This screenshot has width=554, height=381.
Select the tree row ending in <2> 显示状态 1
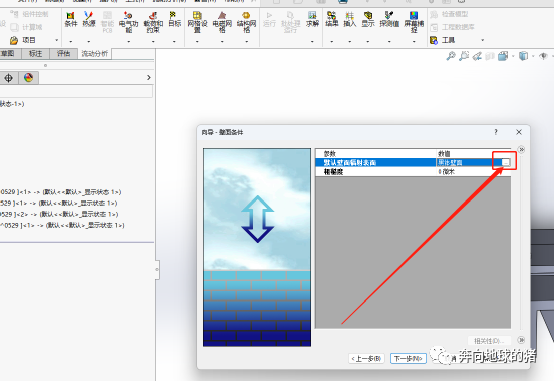pos(59,214)
